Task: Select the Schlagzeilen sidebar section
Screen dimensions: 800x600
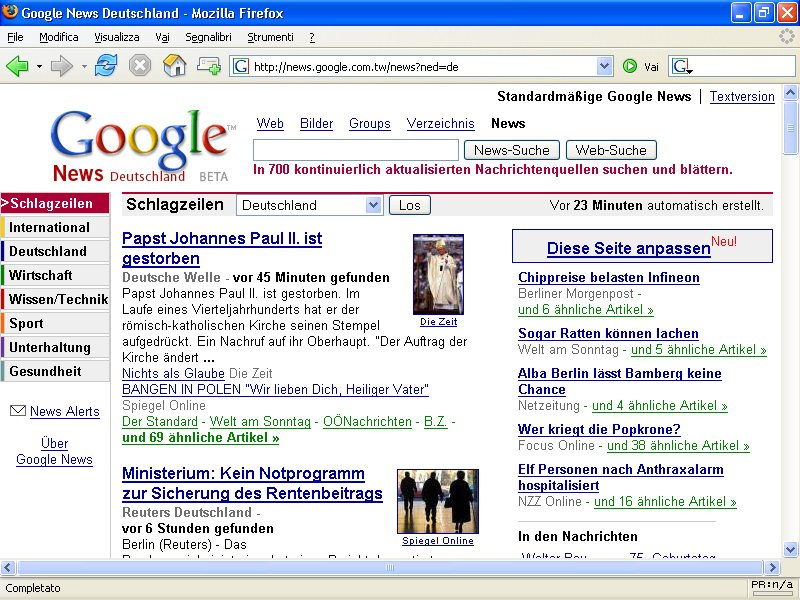Action: [55, 203]
